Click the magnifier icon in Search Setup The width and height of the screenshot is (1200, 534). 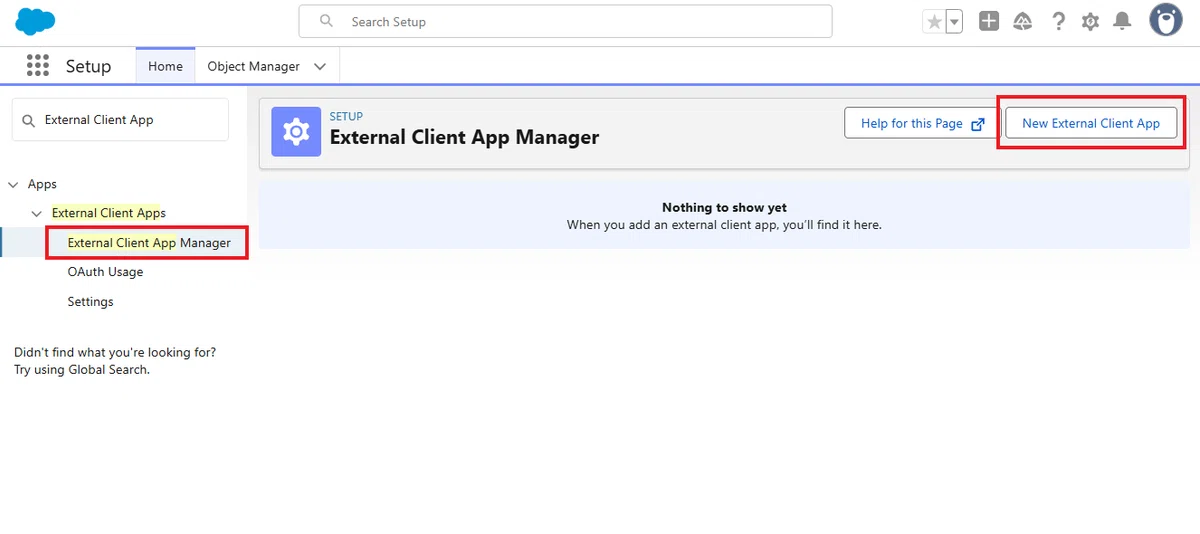click(x=326, y=21)
